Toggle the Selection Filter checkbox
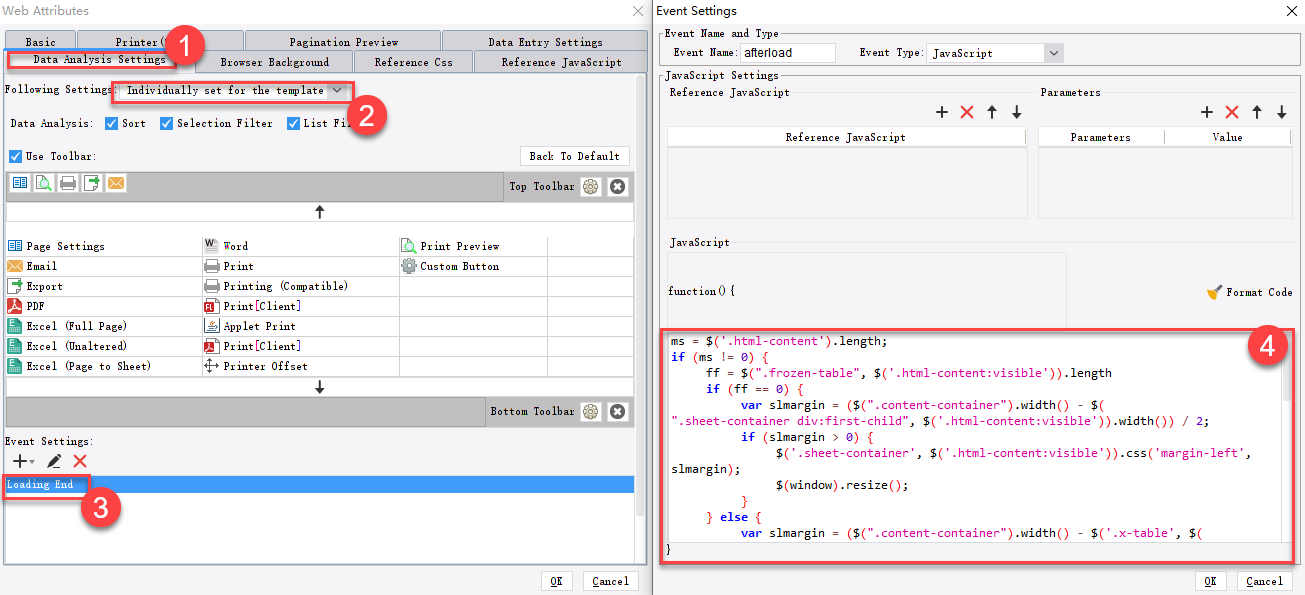 tap(166, 124)
